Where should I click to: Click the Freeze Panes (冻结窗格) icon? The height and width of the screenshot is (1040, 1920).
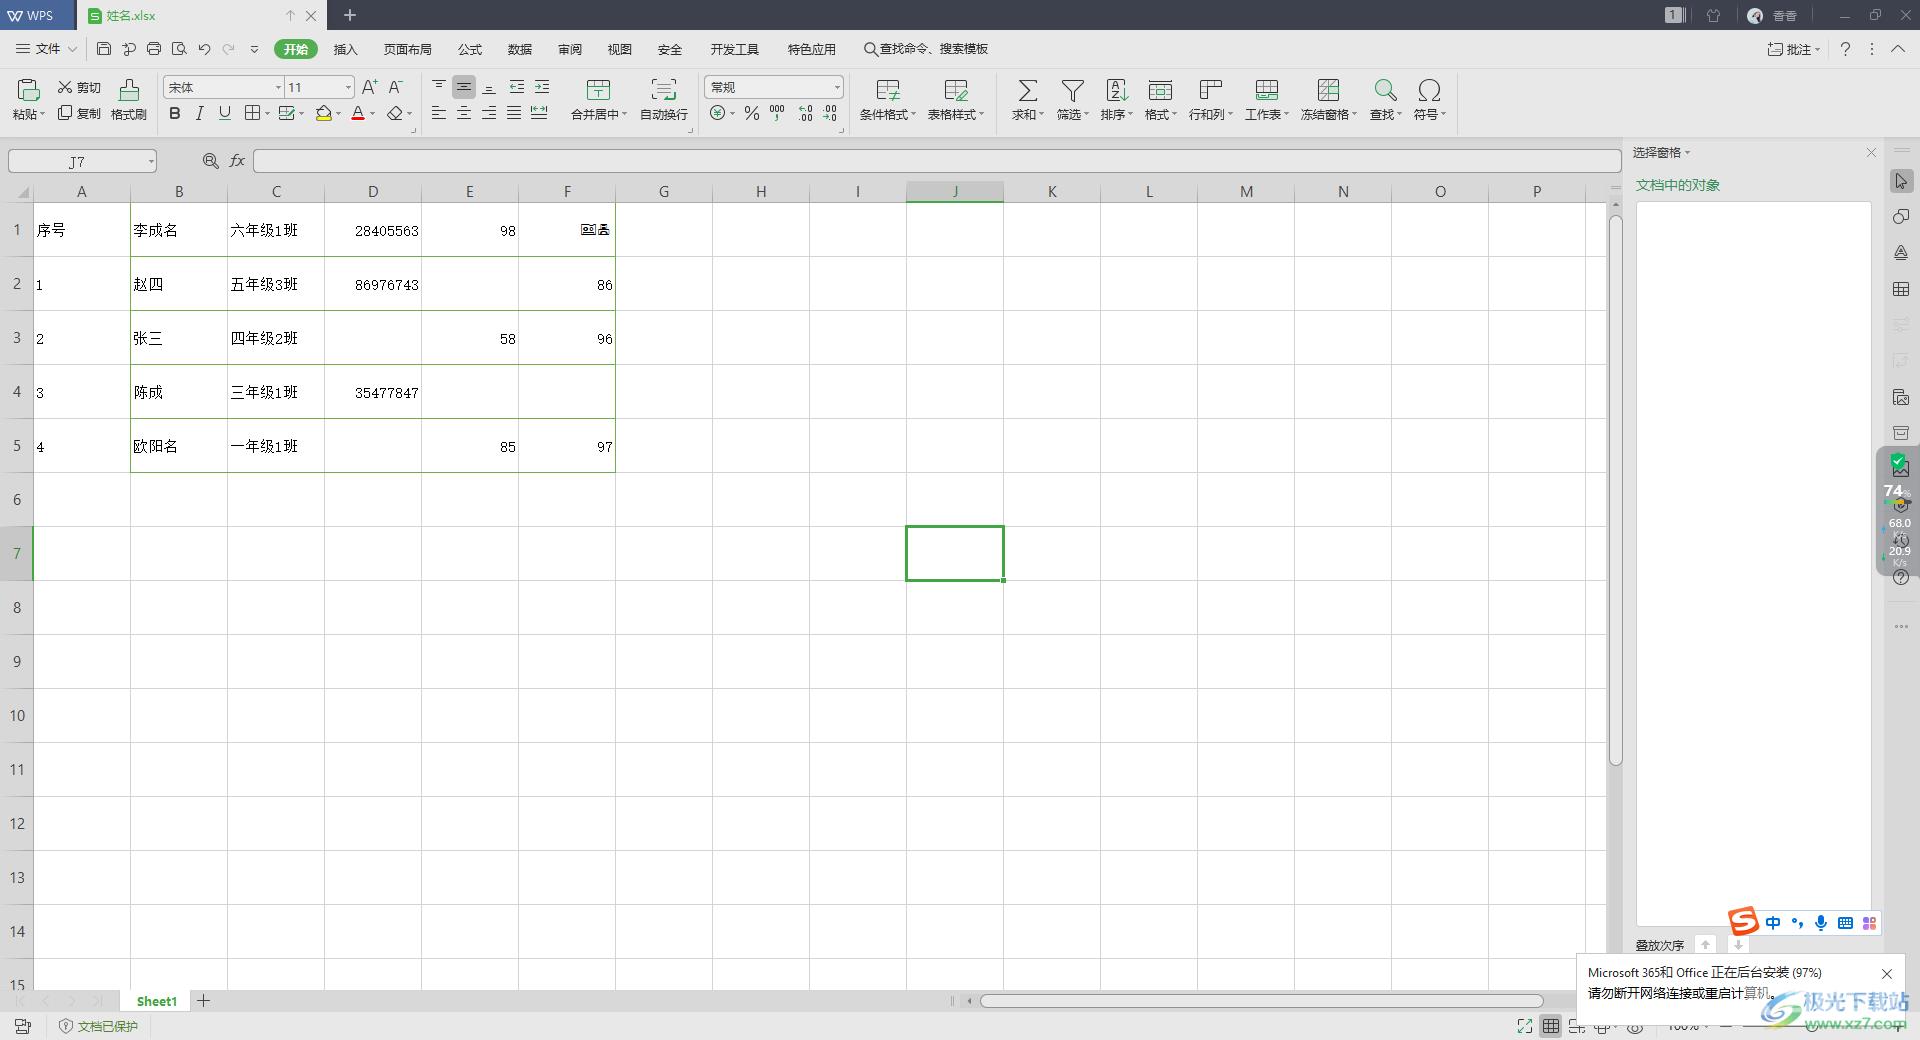pos(1328,90)
